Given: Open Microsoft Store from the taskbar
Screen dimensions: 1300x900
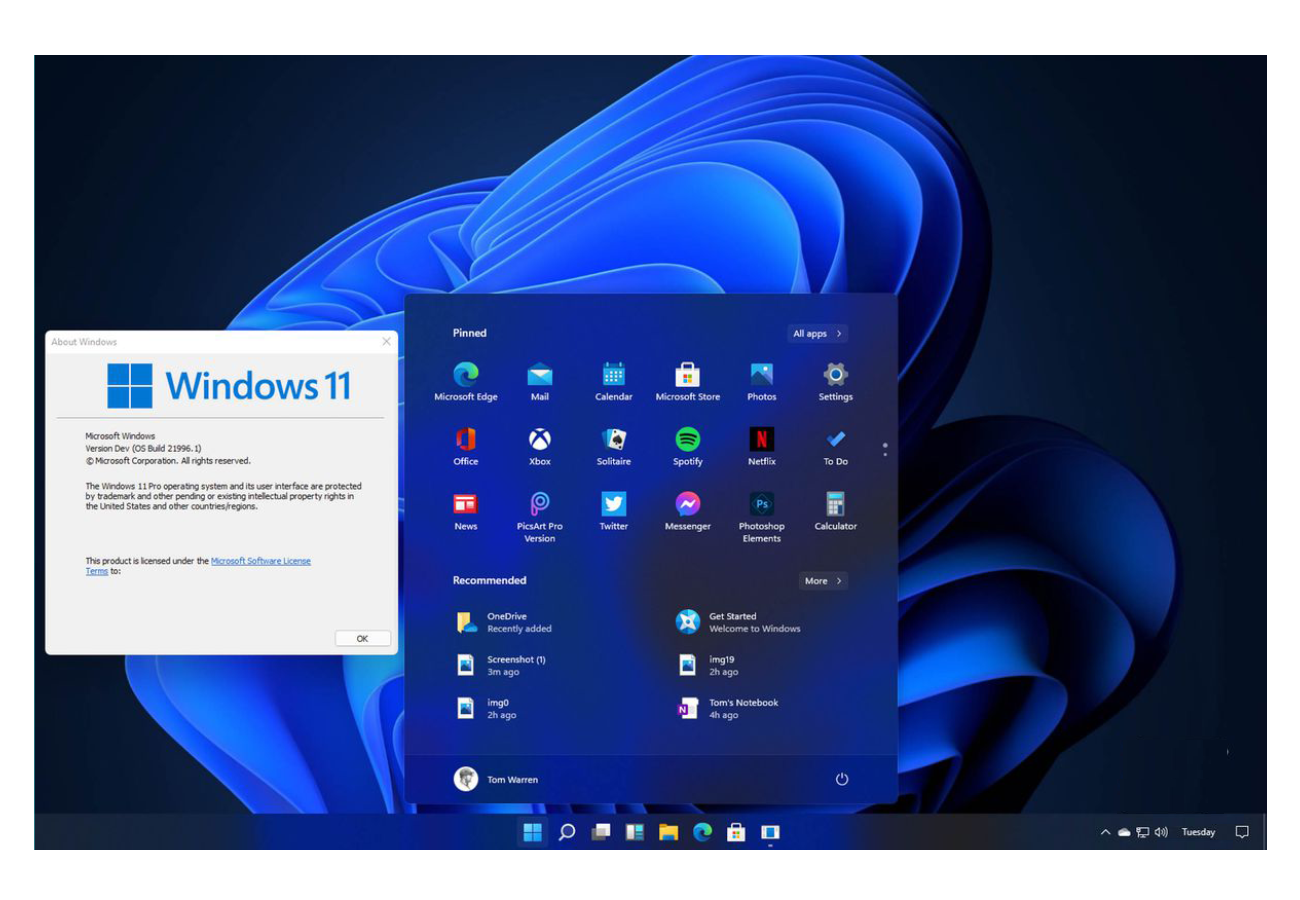Looking at the screenshot, I should (737, 832).
